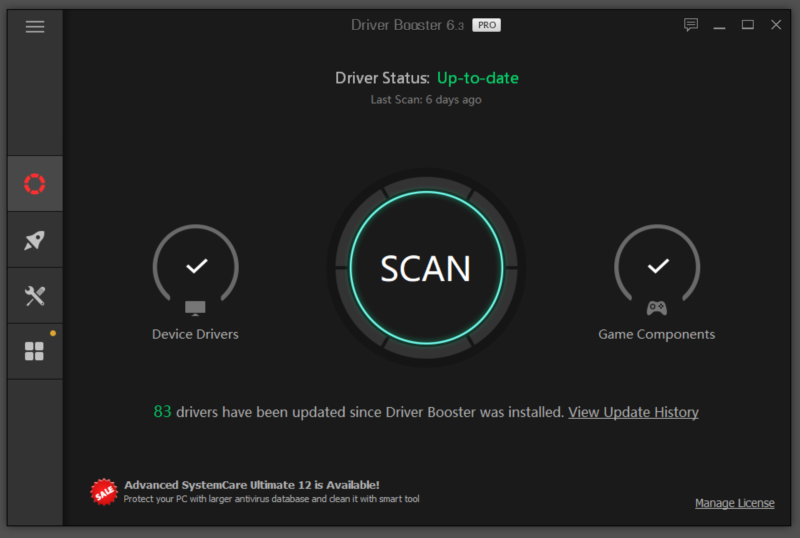Minimize the Driver Booster window
The image size is (800, 538).
coord(719,25)
